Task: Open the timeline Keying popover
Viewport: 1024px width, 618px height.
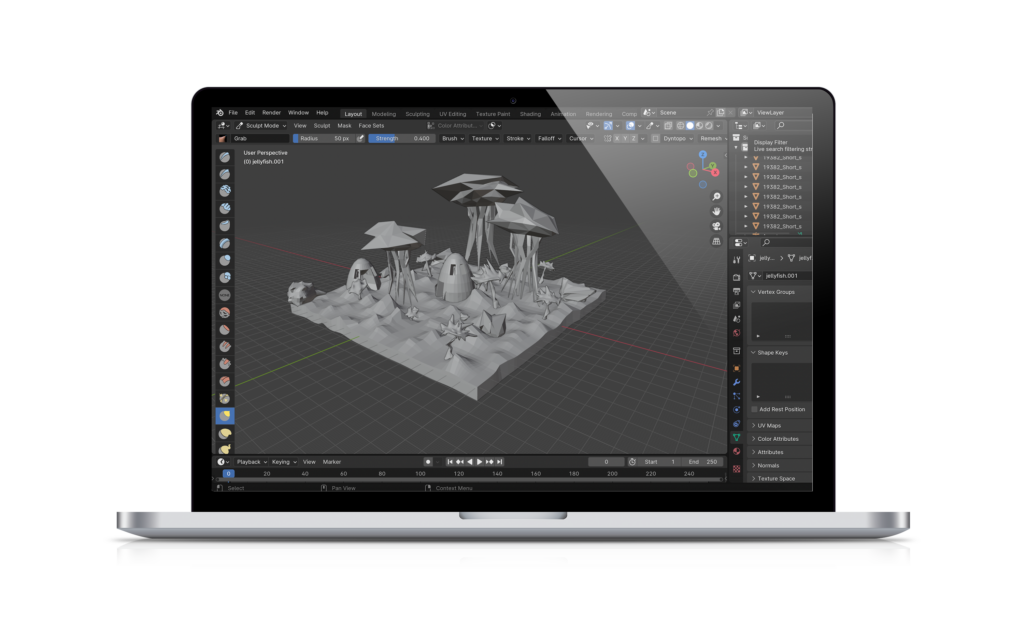Action: click(284, 462)
